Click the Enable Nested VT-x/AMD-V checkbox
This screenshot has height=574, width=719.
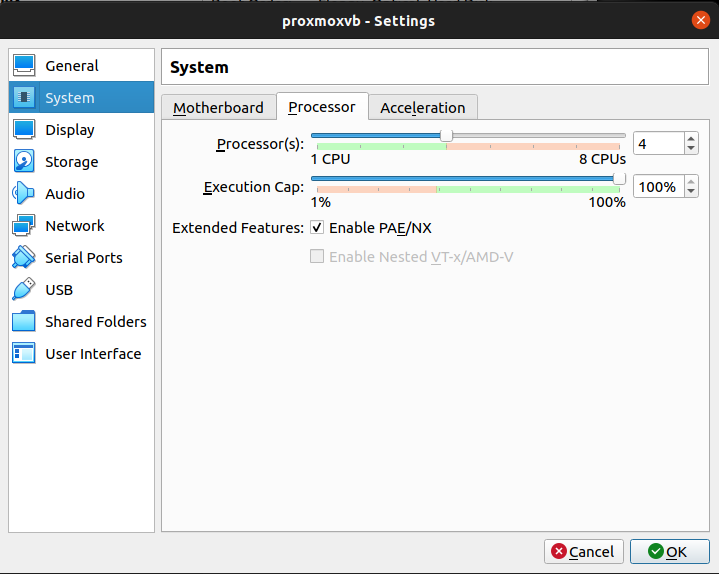317,257
